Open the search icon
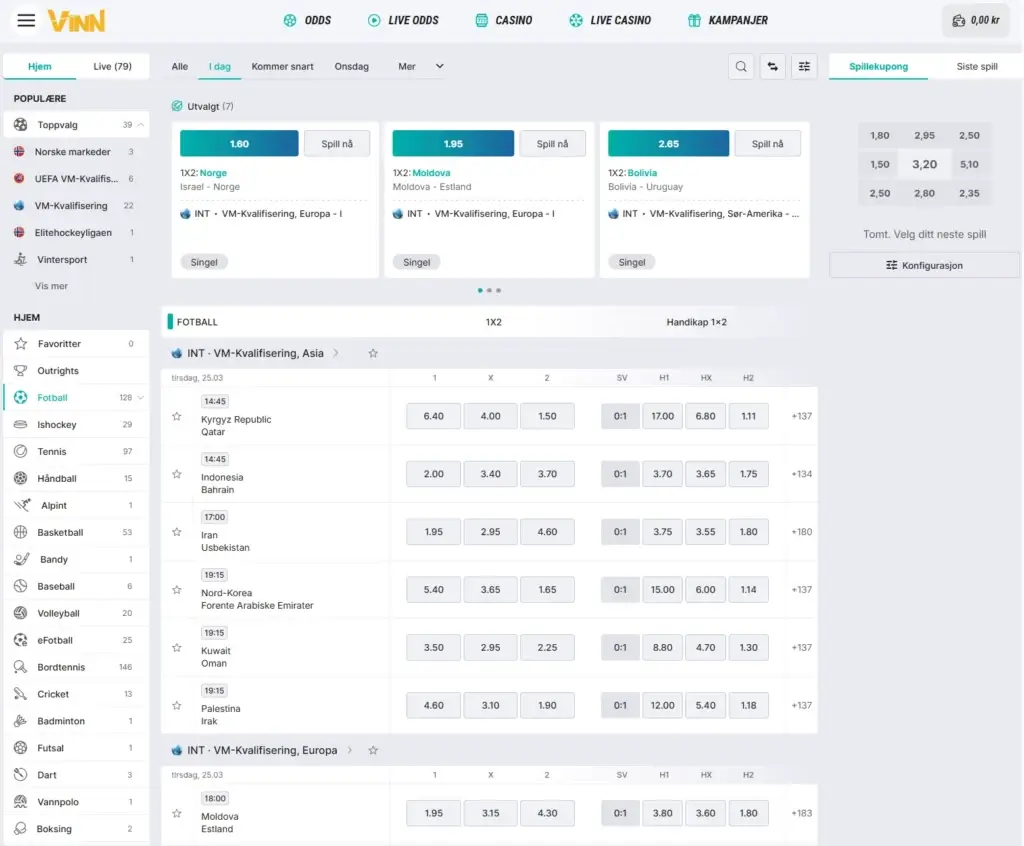Viewport: 1024px width, 846px height. point(741,66)
